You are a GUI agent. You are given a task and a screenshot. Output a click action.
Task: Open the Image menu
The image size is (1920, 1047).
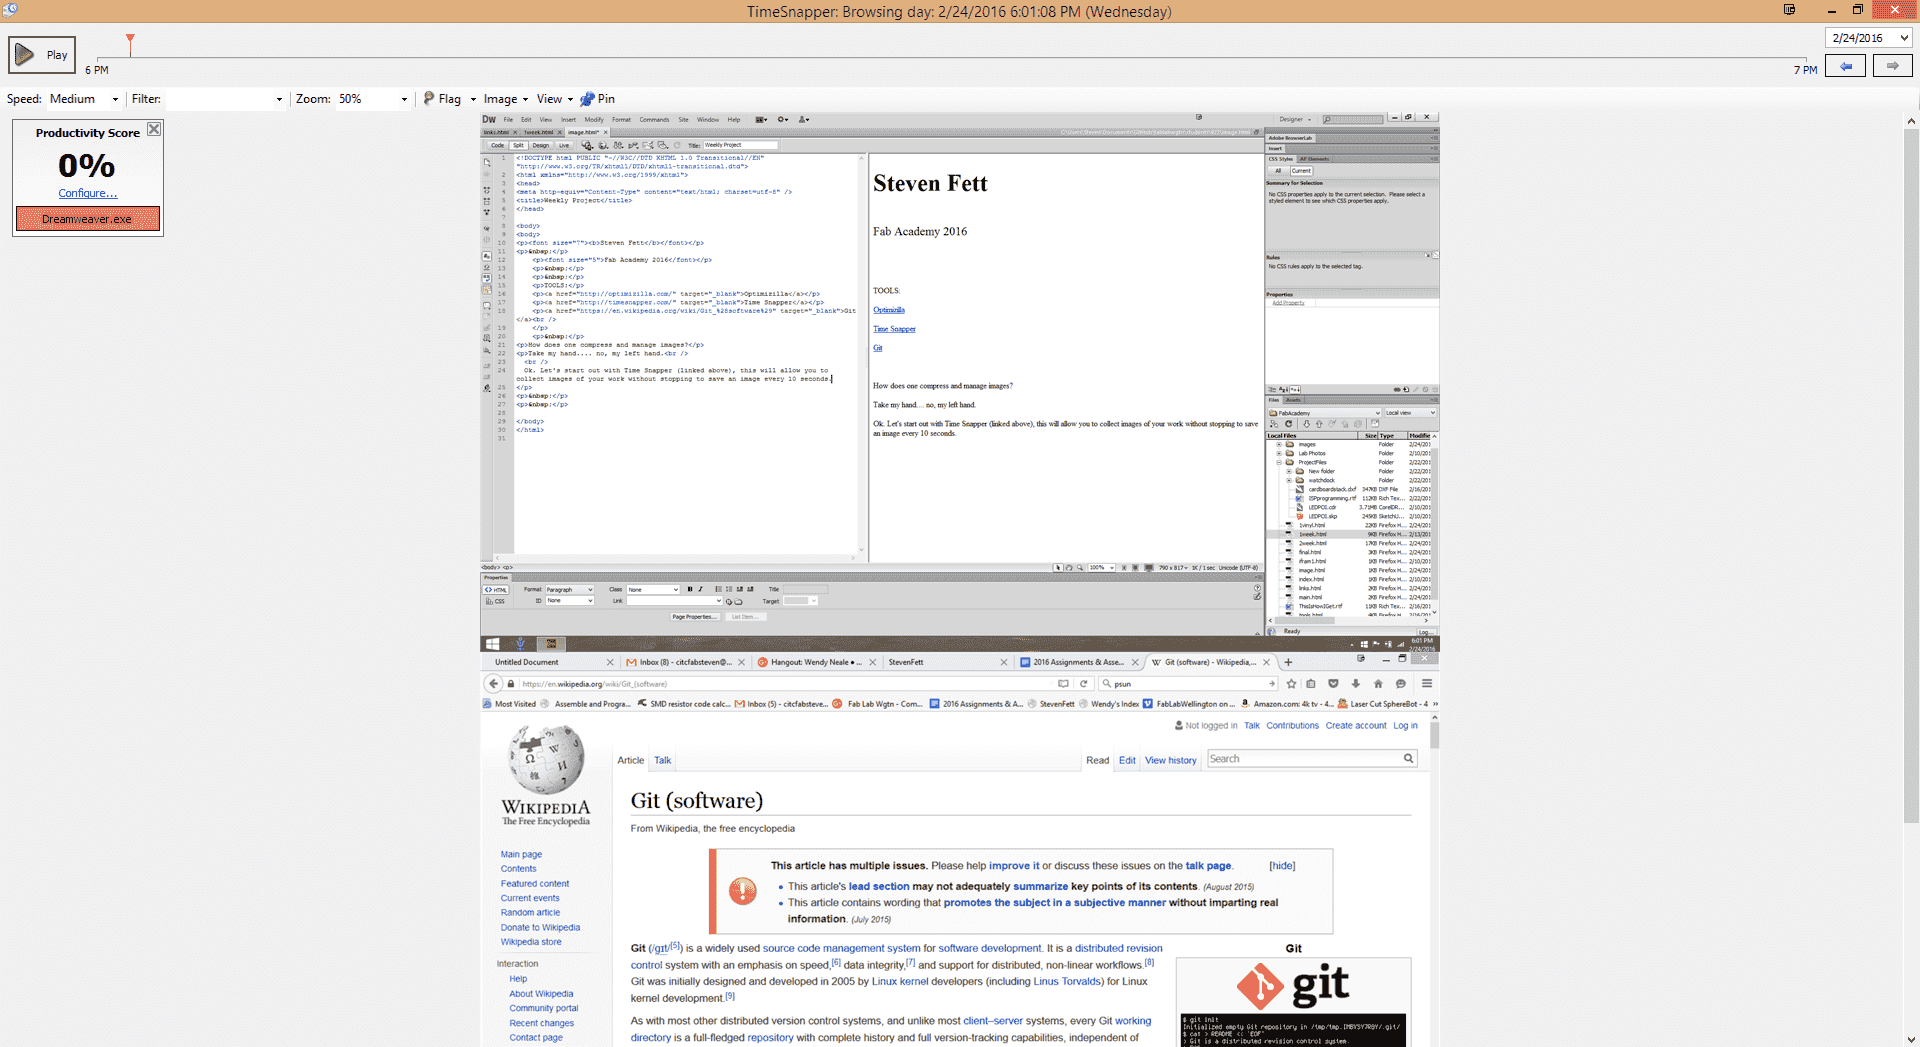point(505,99)
